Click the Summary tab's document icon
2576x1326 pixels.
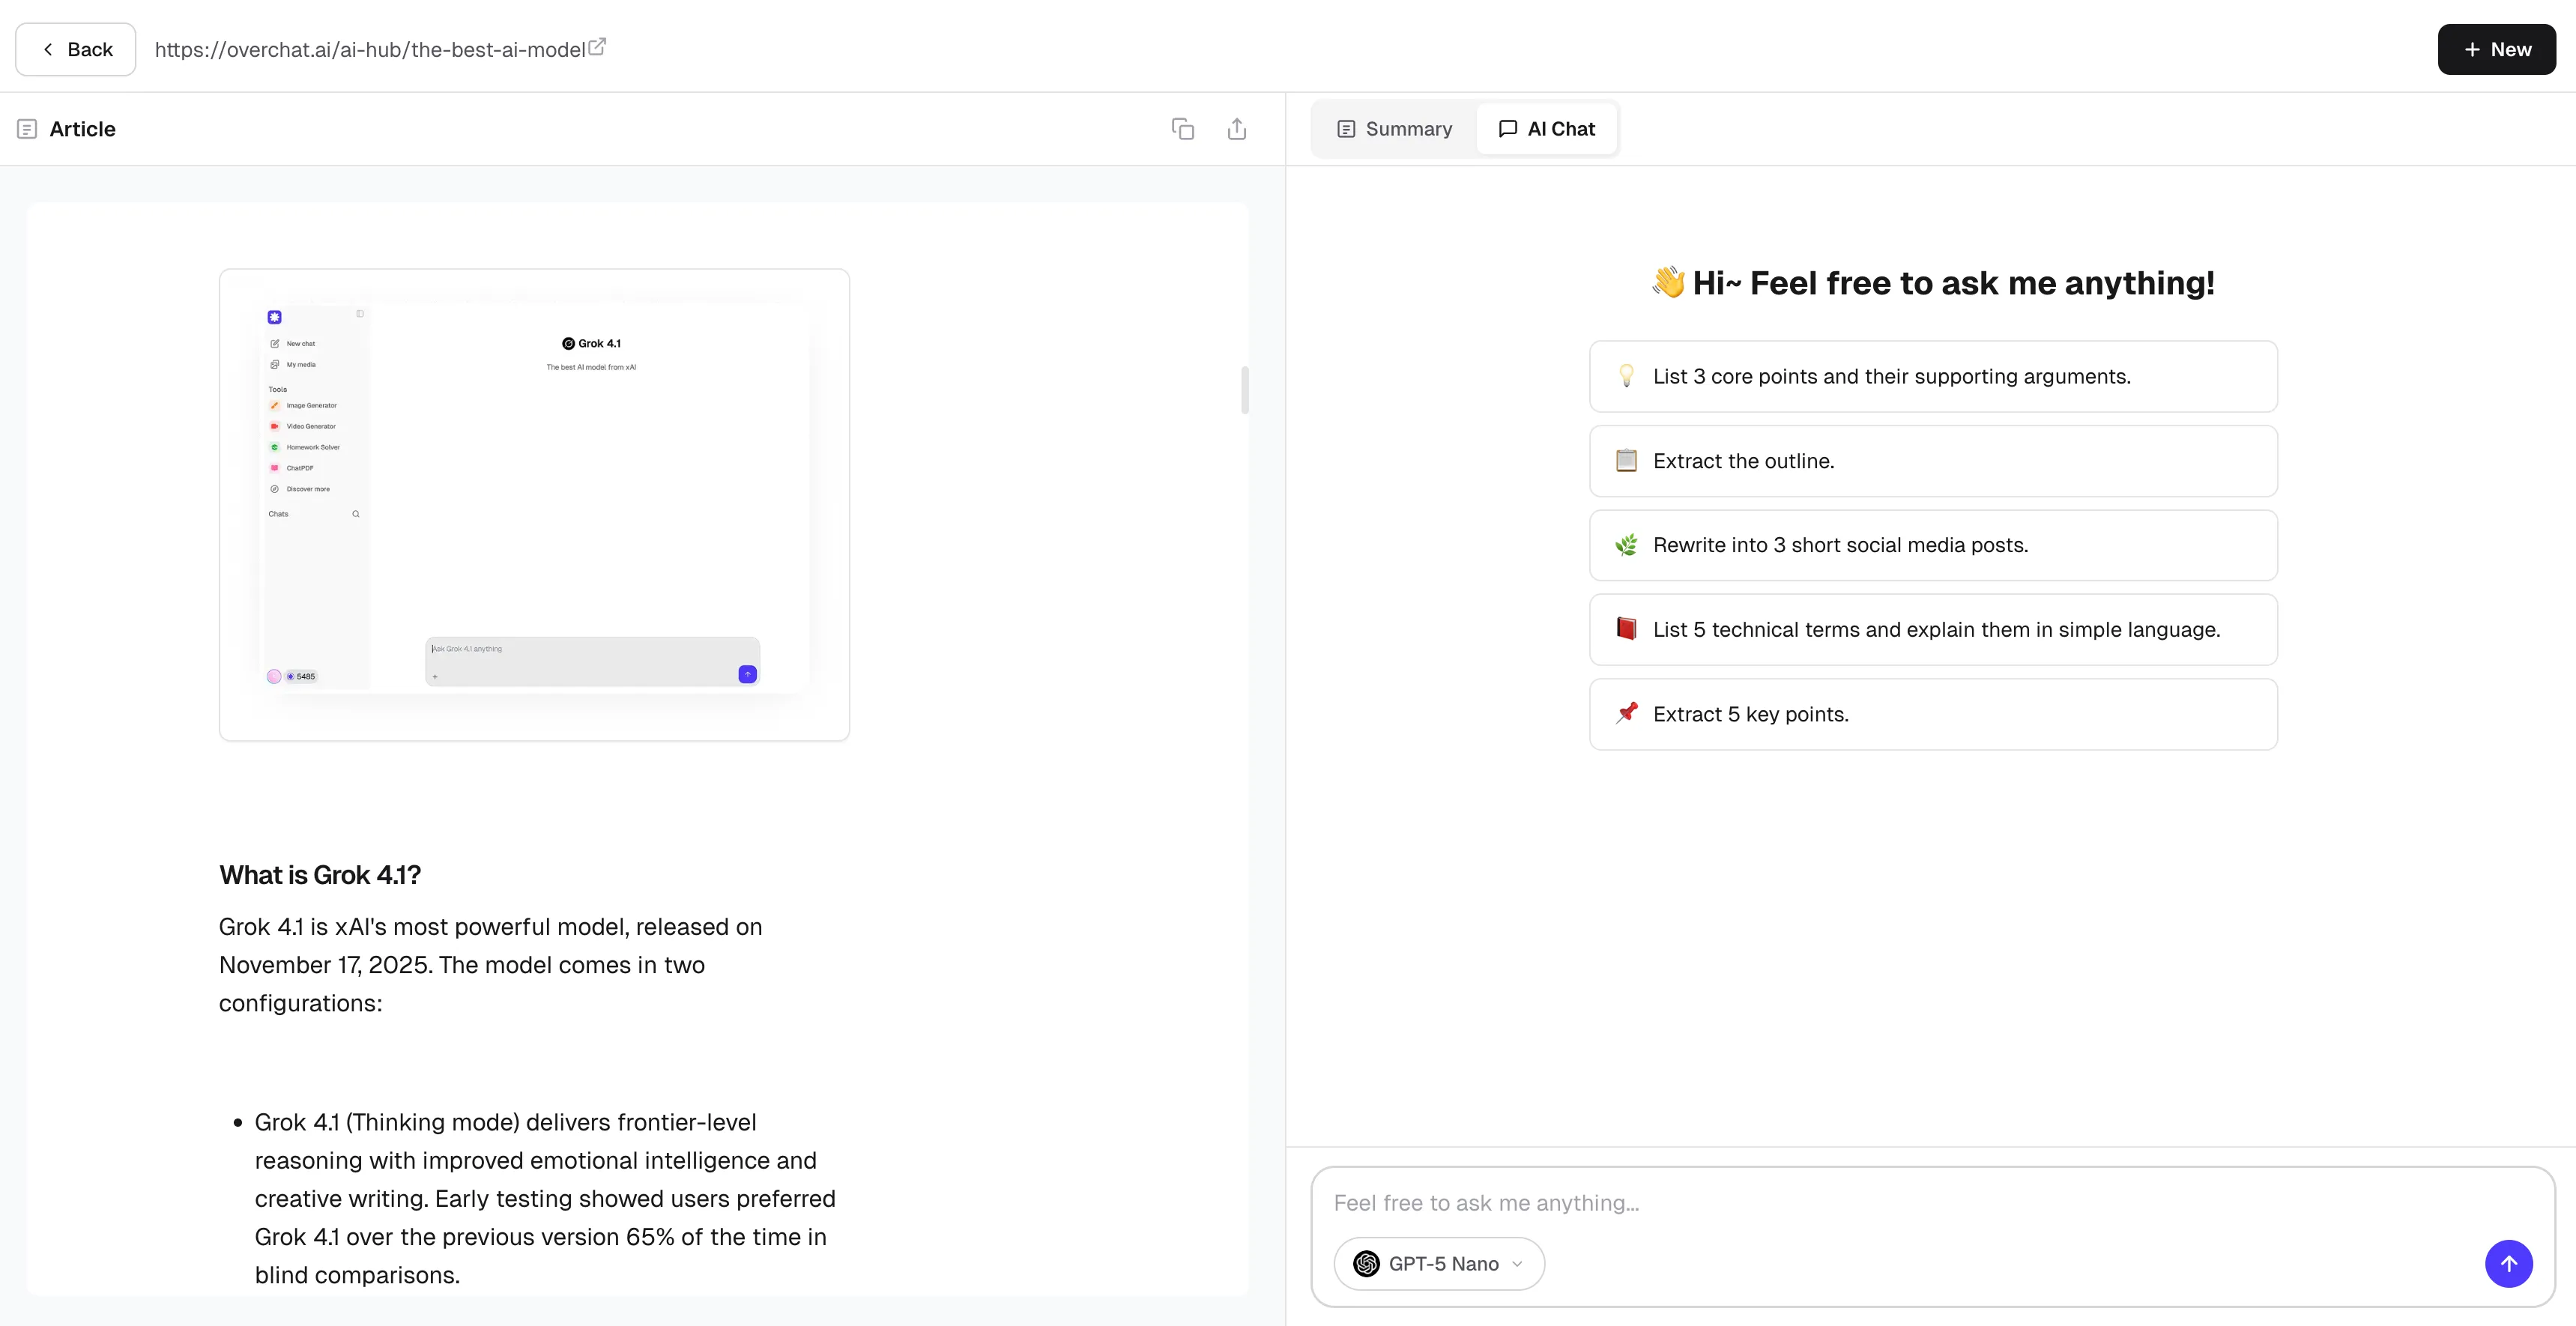1344,128
